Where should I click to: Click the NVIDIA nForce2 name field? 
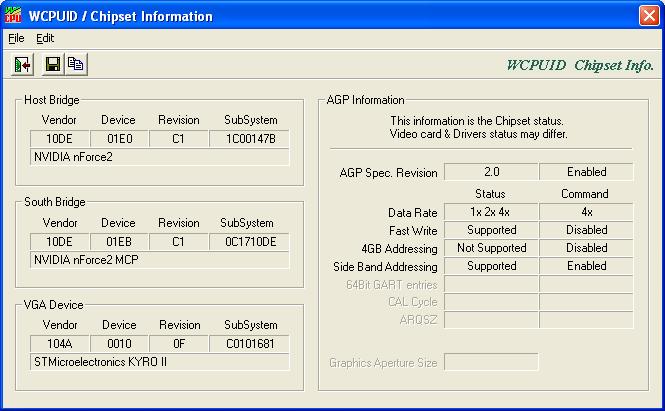tap(160, 157)
